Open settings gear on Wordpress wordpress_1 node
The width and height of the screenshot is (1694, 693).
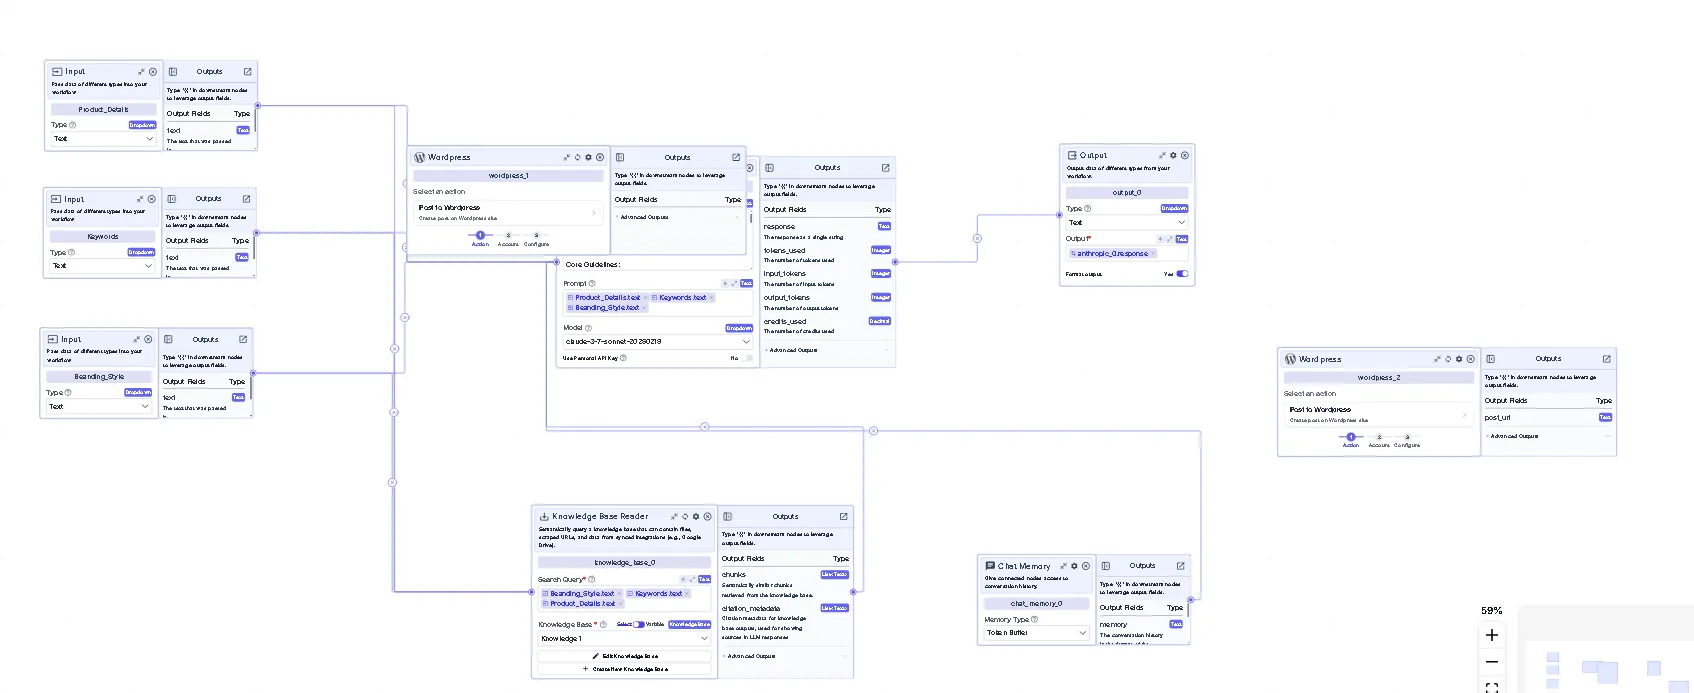(x=589, y=157)
